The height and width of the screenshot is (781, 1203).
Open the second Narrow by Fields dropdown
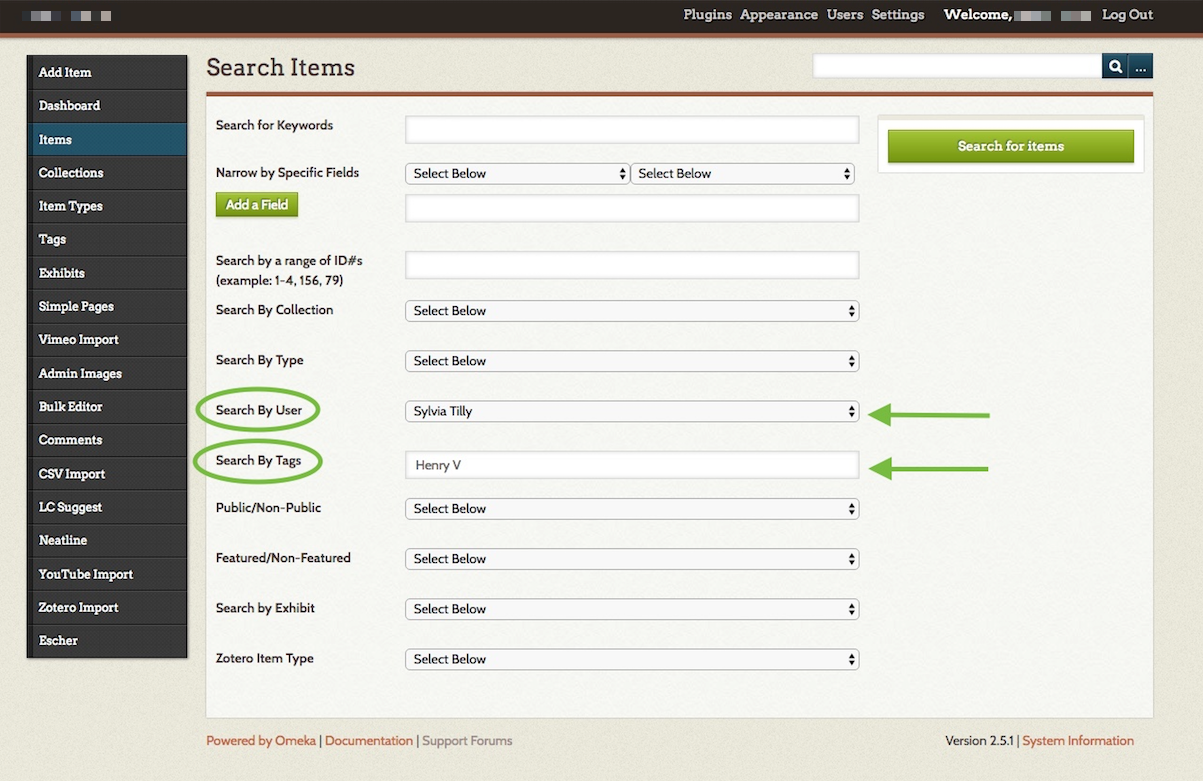[x=742, y=174]
